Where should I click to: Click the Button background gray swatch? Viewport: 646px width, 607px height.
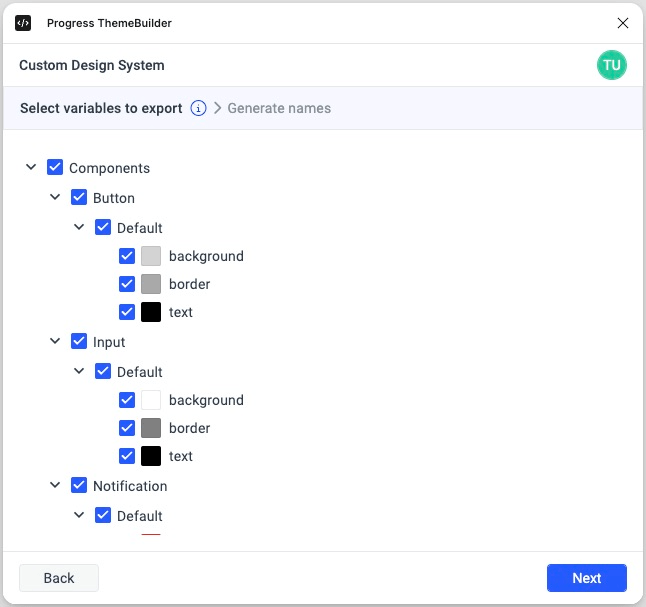[x=151, y=256]
